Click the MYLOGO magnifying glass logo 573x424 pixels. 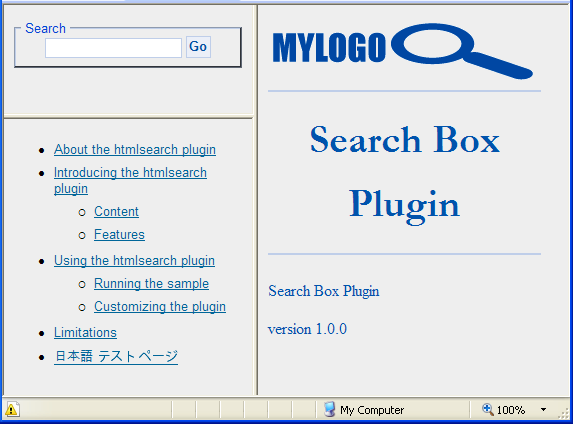(402, 50)
